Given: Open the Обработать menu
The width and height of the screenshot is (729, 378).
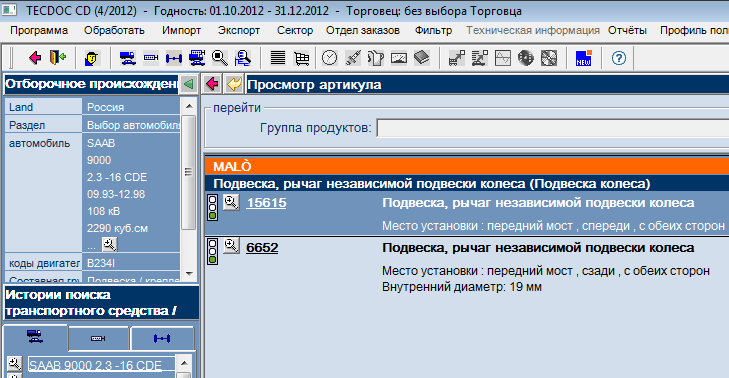Looking at the screenshot, I should [114, 30].
